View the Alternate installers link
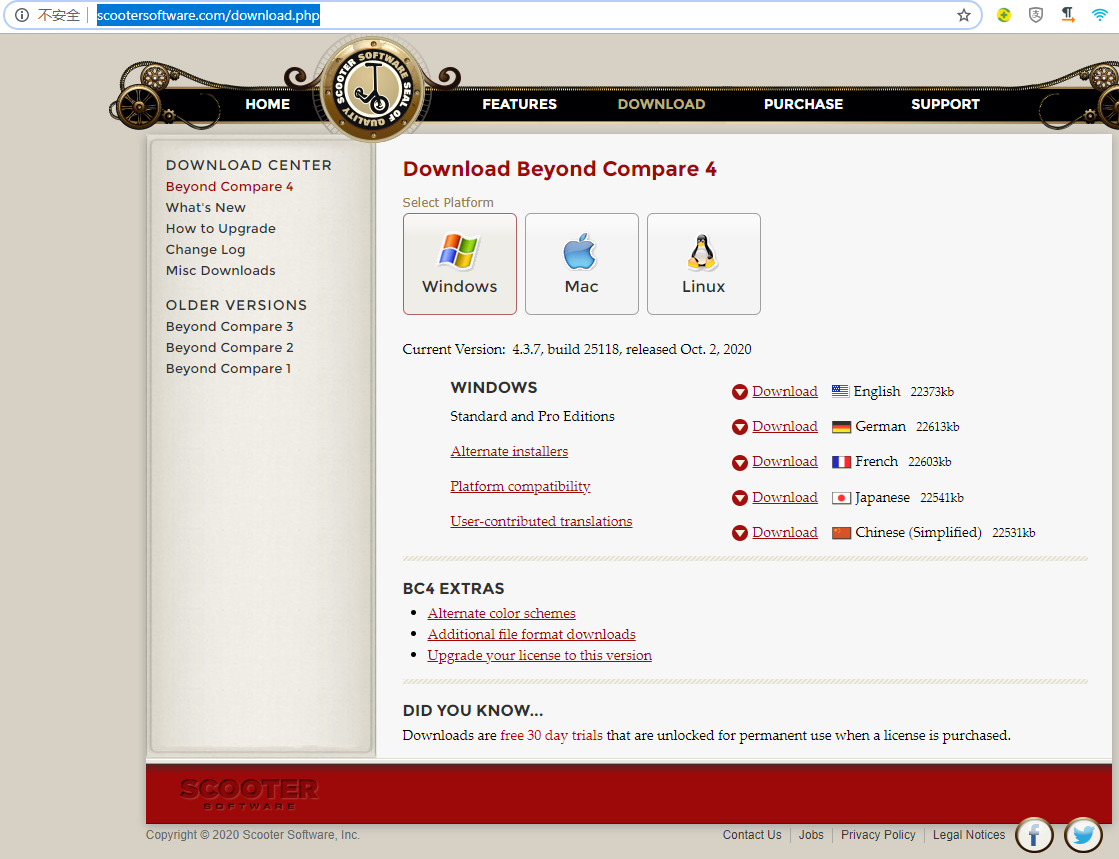The width and height of the screenshot is (1119, 859). pyautogui.click(x=509, y=451)
